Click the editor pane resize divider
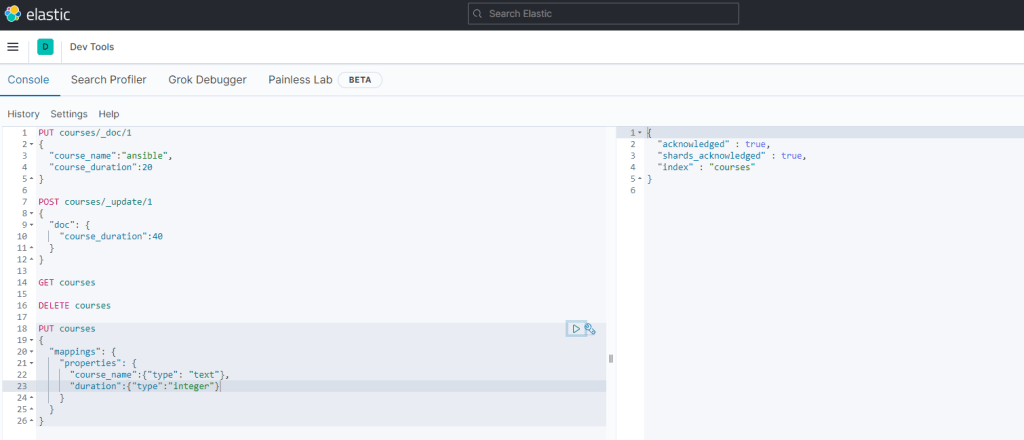This screenshot has height=440, width=1024. (610, 358)
